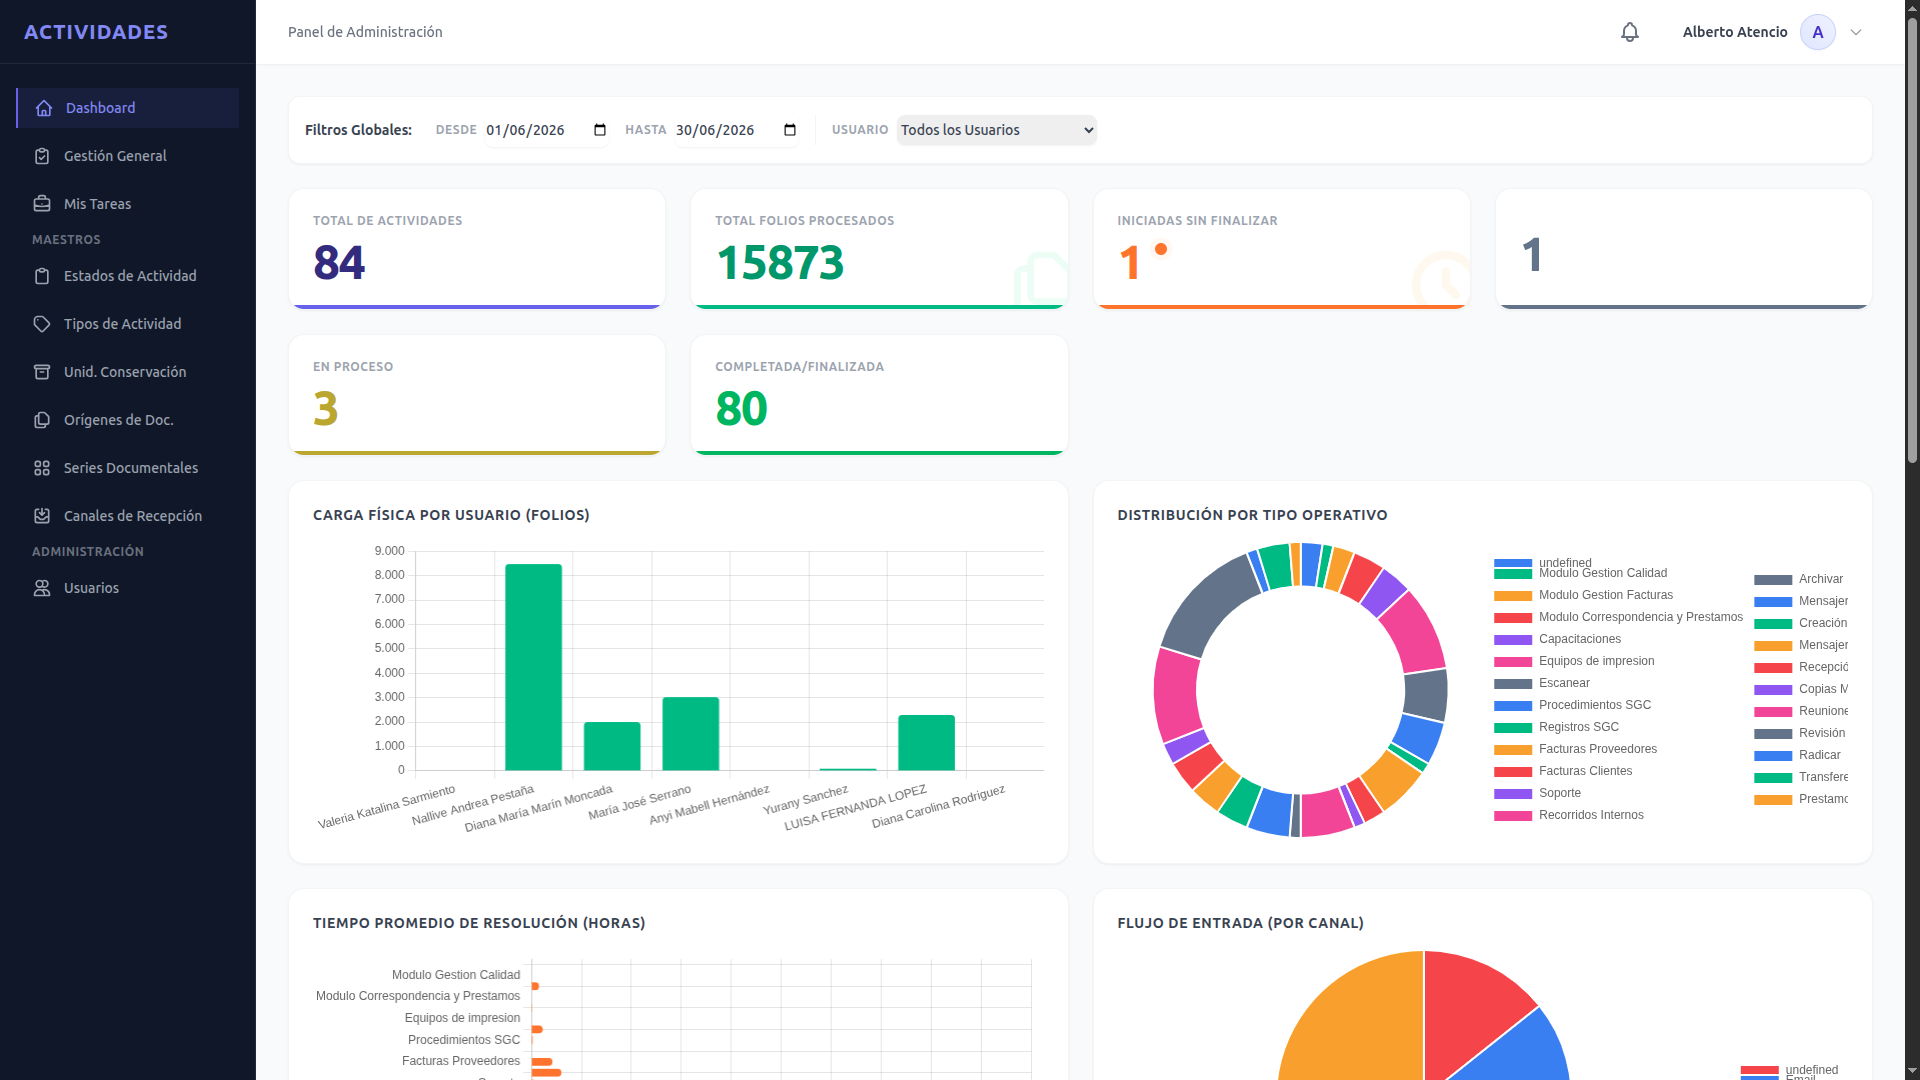Click the Unid. Conservación archive box icon
This screenshot has height=1080, width=1920.
[42, 372]
